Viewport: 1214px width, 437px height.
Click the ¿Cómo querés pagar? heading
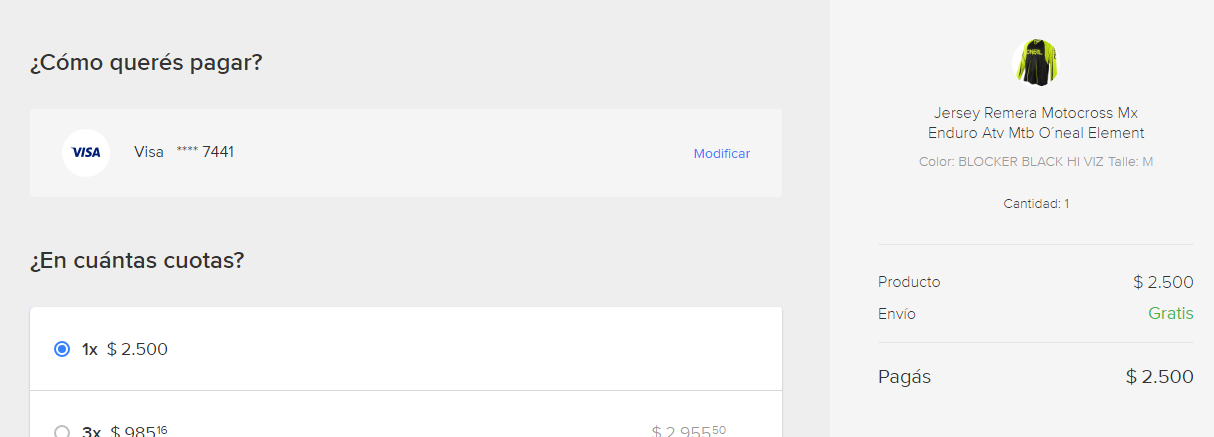coord(146,63)
